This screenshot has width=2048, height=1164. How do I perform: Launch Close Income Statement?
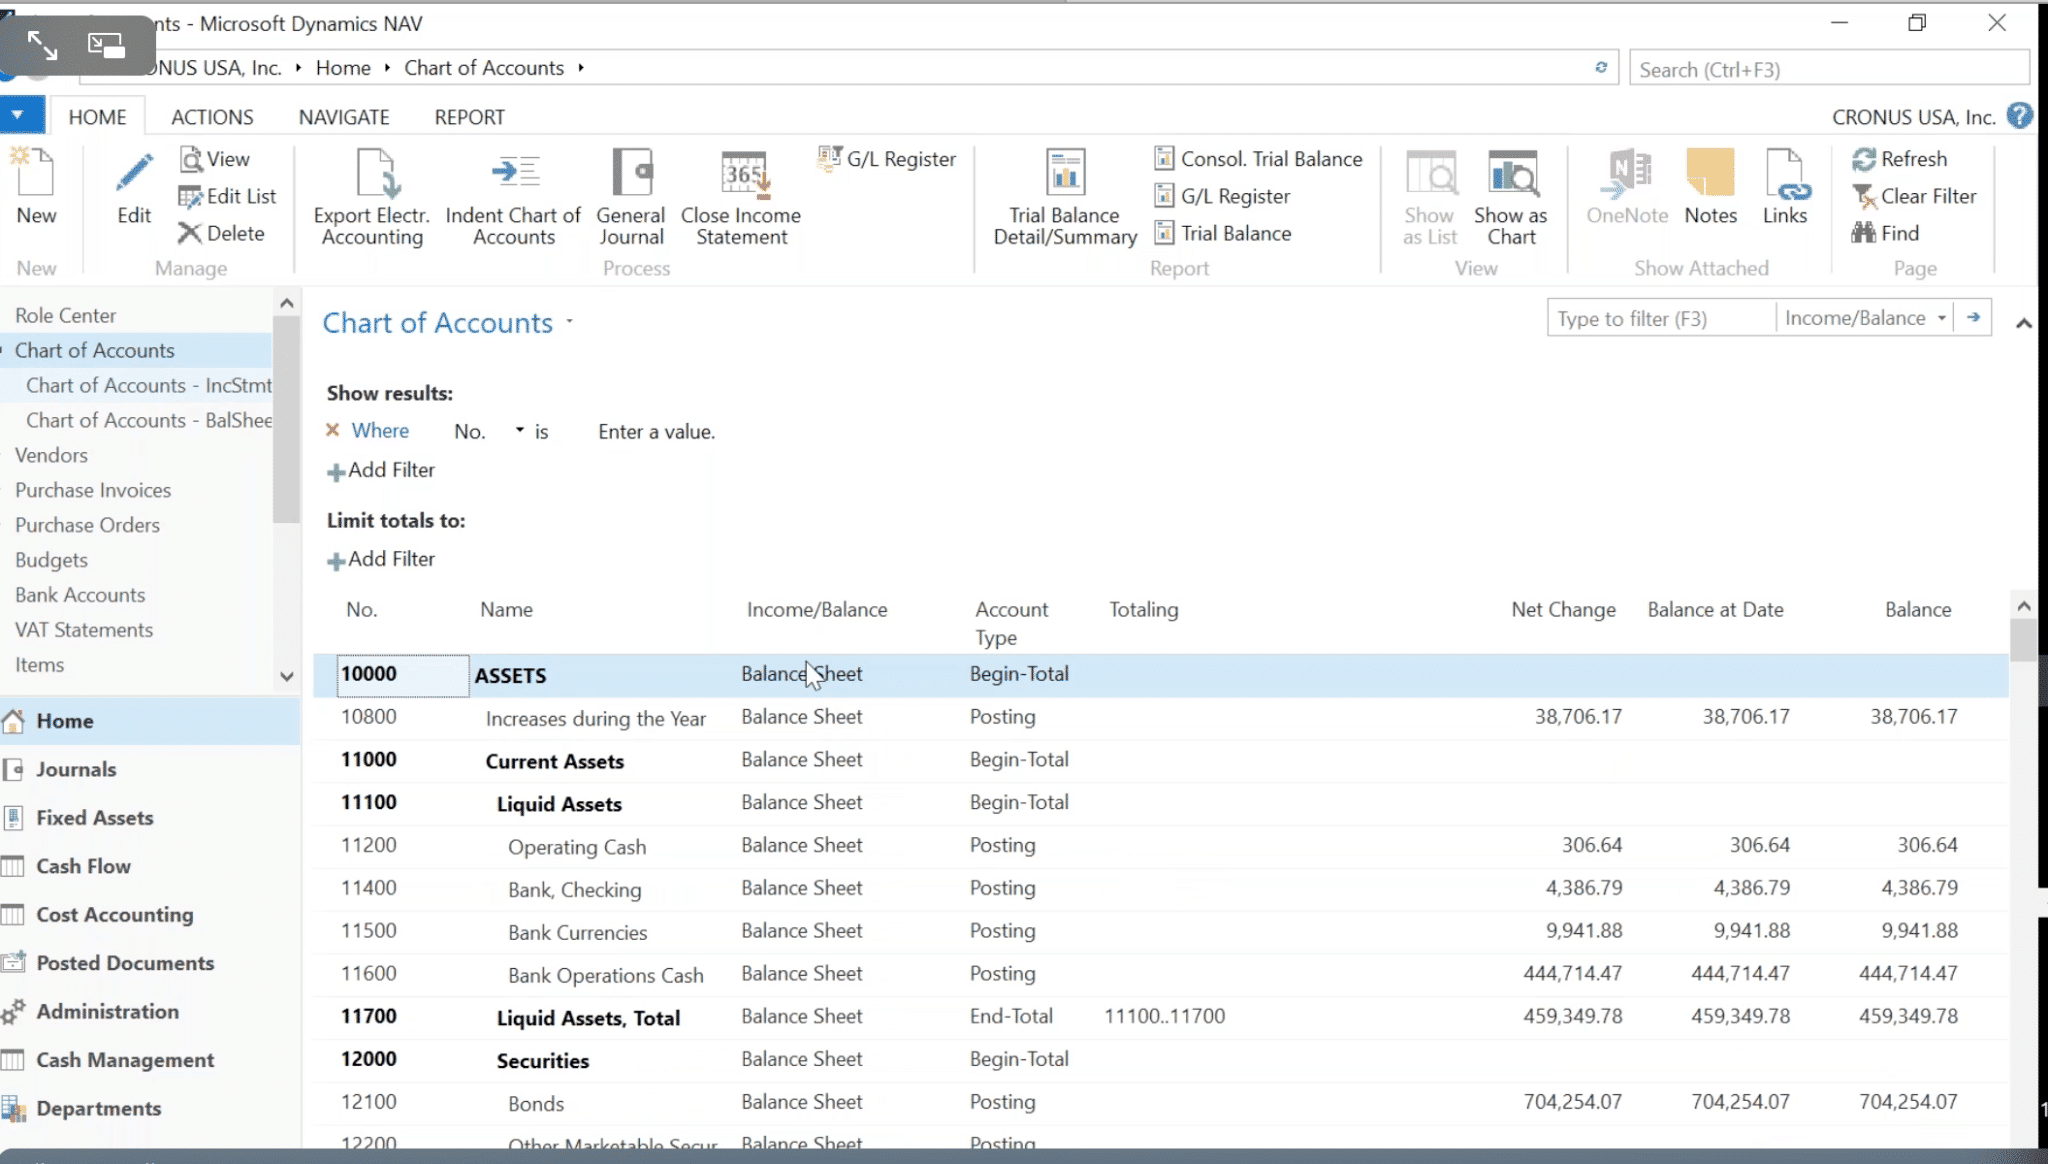point(741,197)
